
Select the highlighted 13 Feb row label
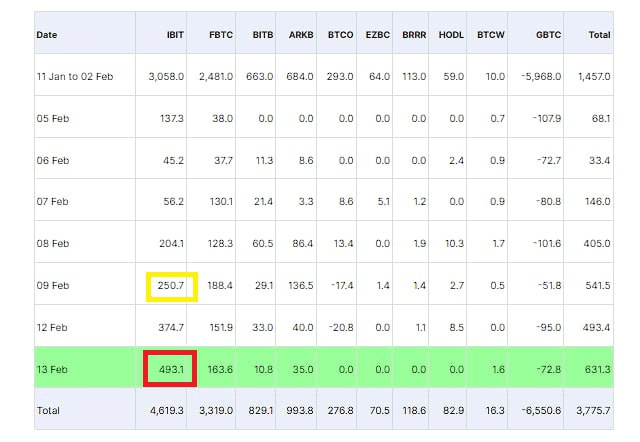pyautogui.click(x=52, y=369)
